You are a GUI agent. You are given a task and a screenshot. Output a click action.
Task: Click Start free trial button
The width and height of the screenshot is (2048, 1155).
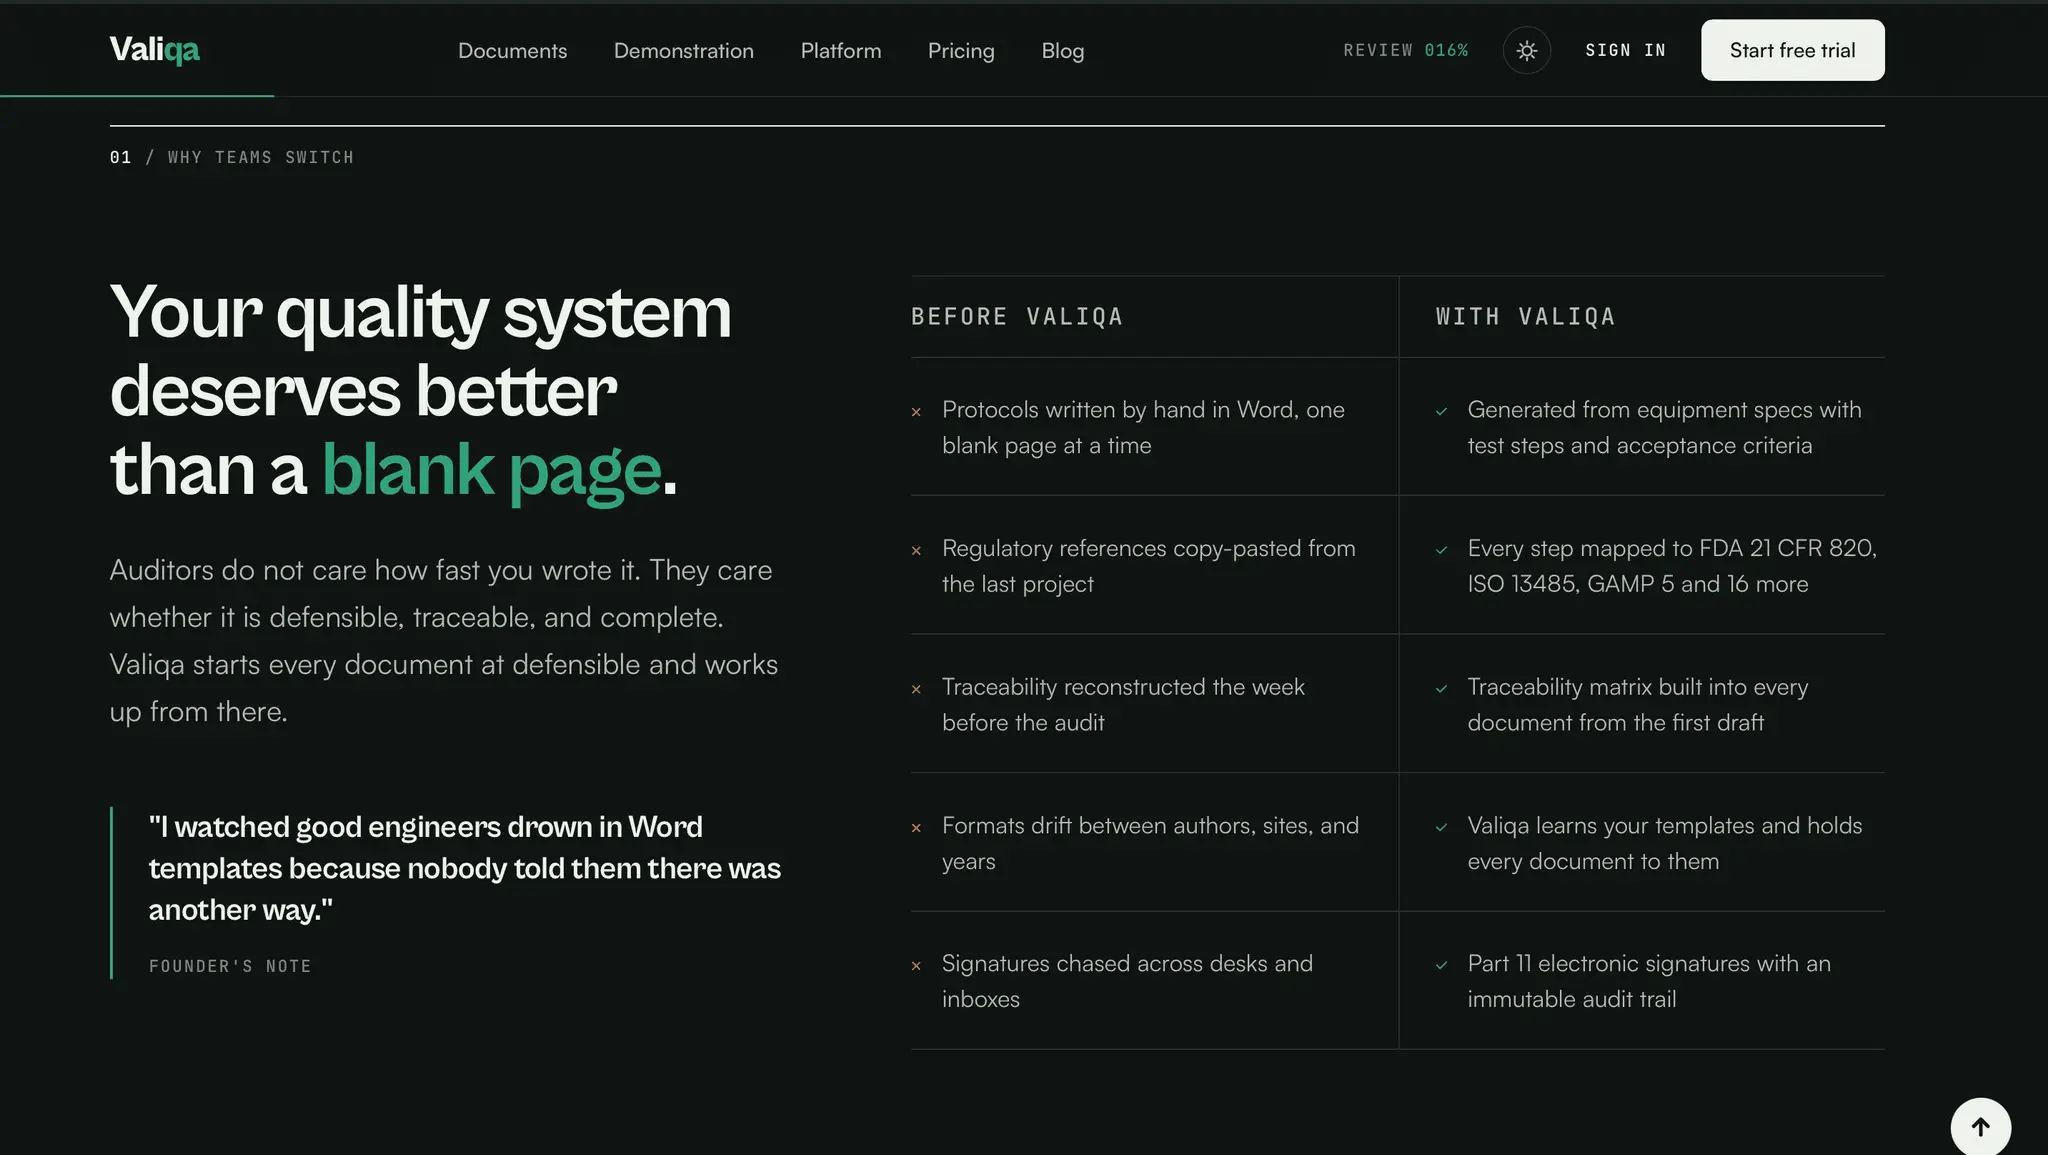point(1793,50)
